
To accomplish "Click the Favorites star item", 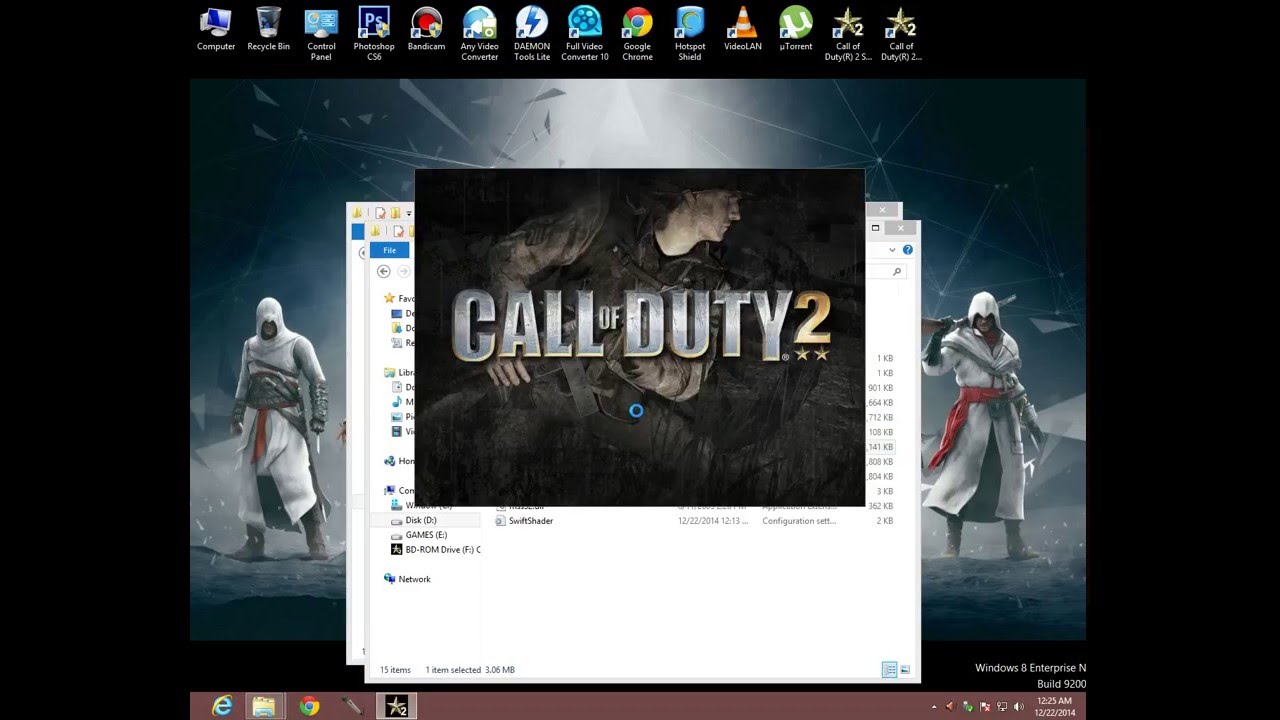I will (x=398, y=298).
